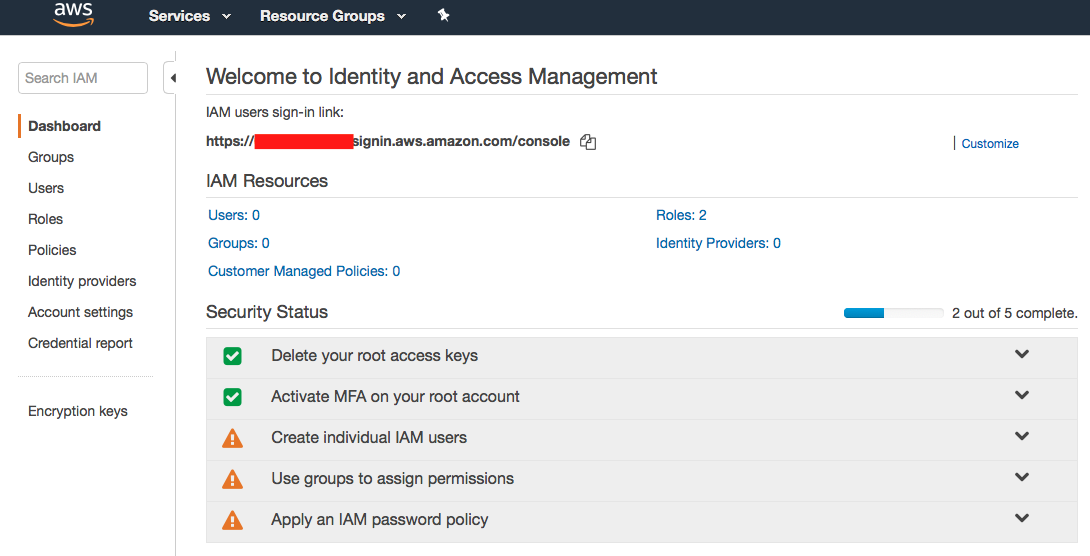Click the Customer Managed Policies: 0 link
Viewport: 1090px width, 556px height.
304,271
